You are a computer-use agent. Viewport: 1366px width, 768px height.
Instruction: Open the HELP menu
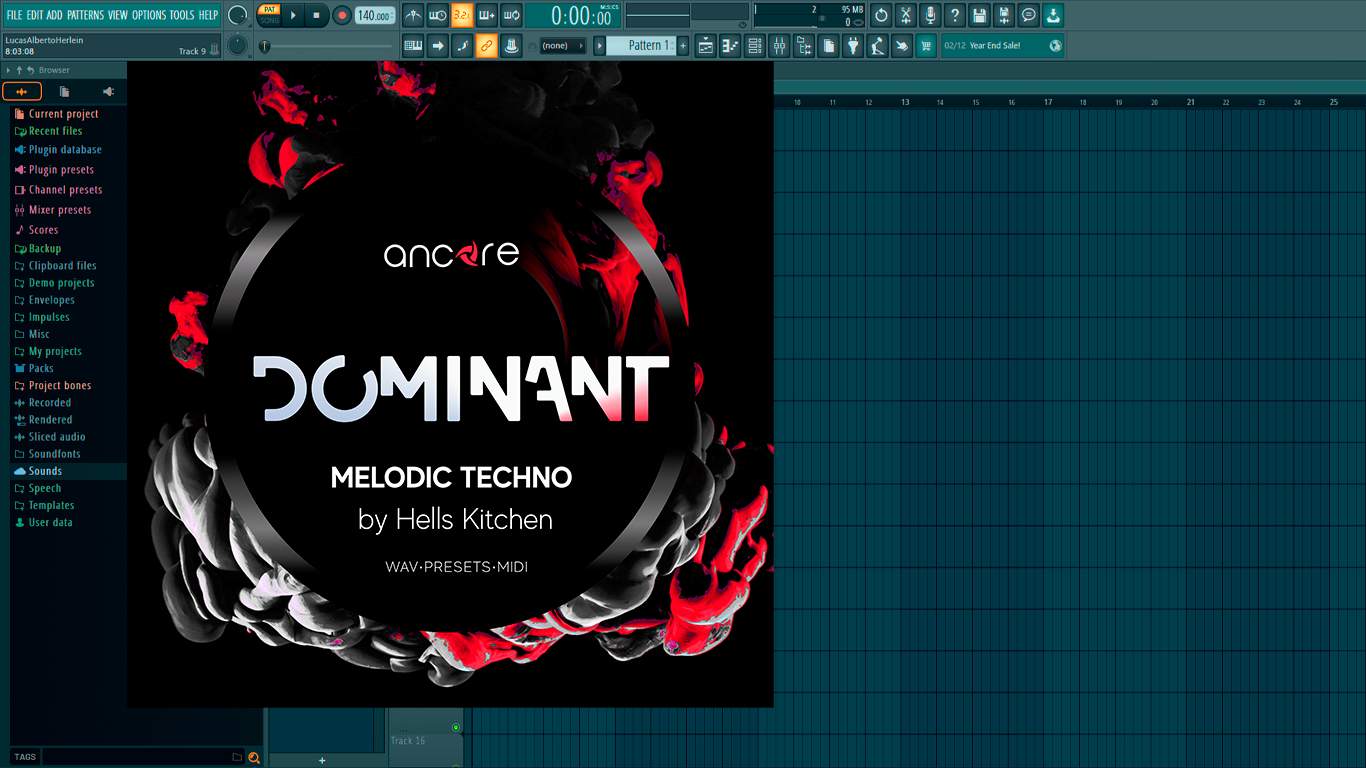208,15
